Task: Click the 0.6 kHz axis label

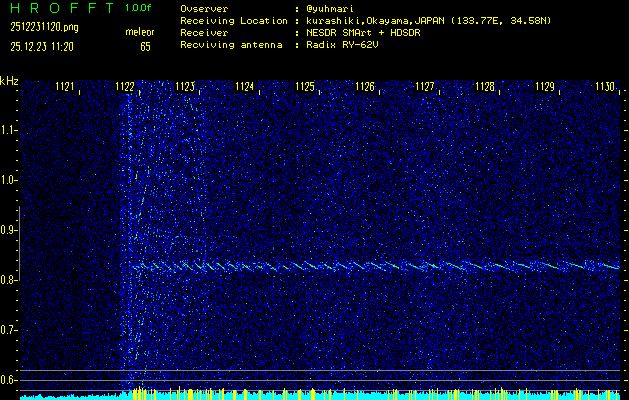Action: coord(9,380)
